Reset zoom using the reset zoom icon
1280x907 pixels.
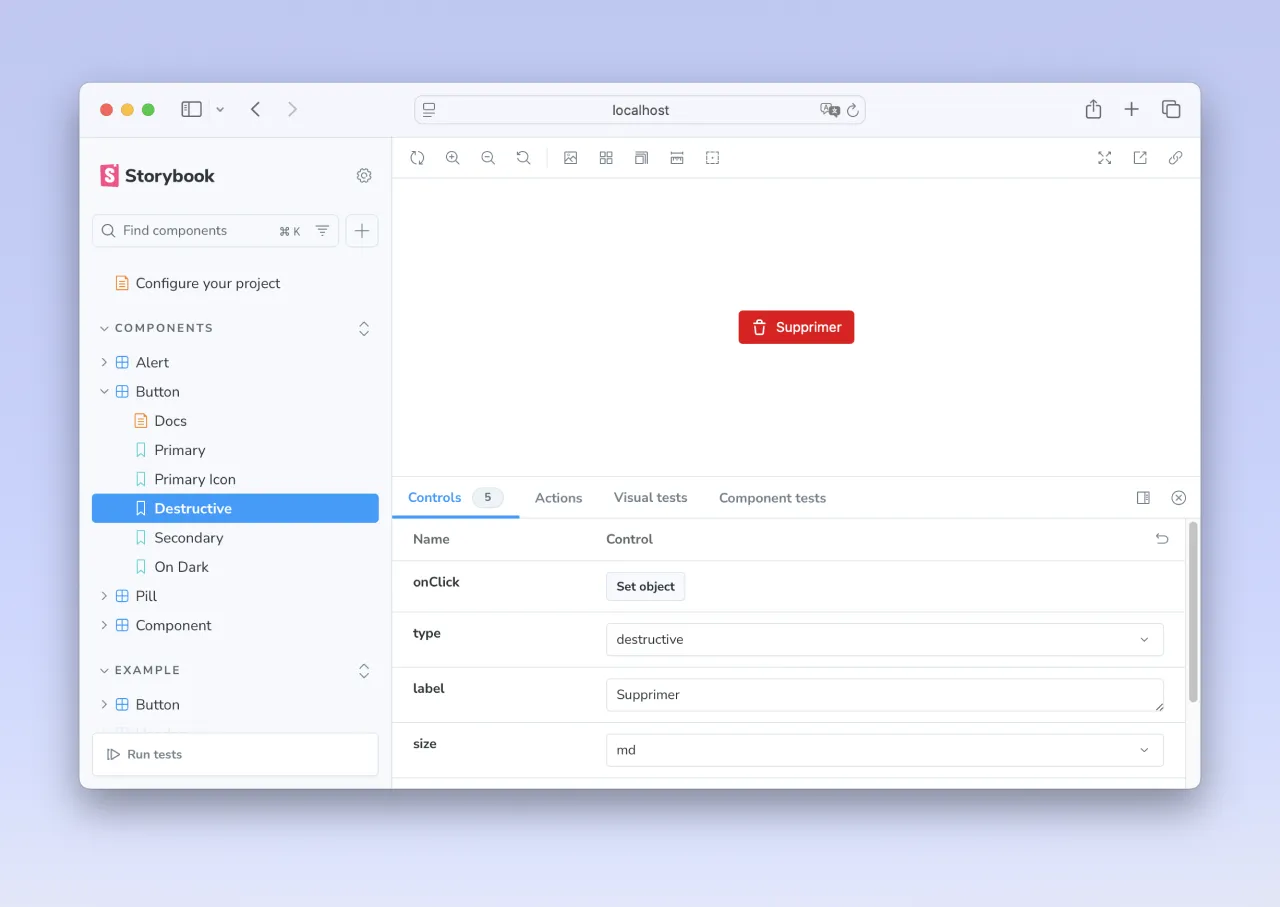coord(523,157)
